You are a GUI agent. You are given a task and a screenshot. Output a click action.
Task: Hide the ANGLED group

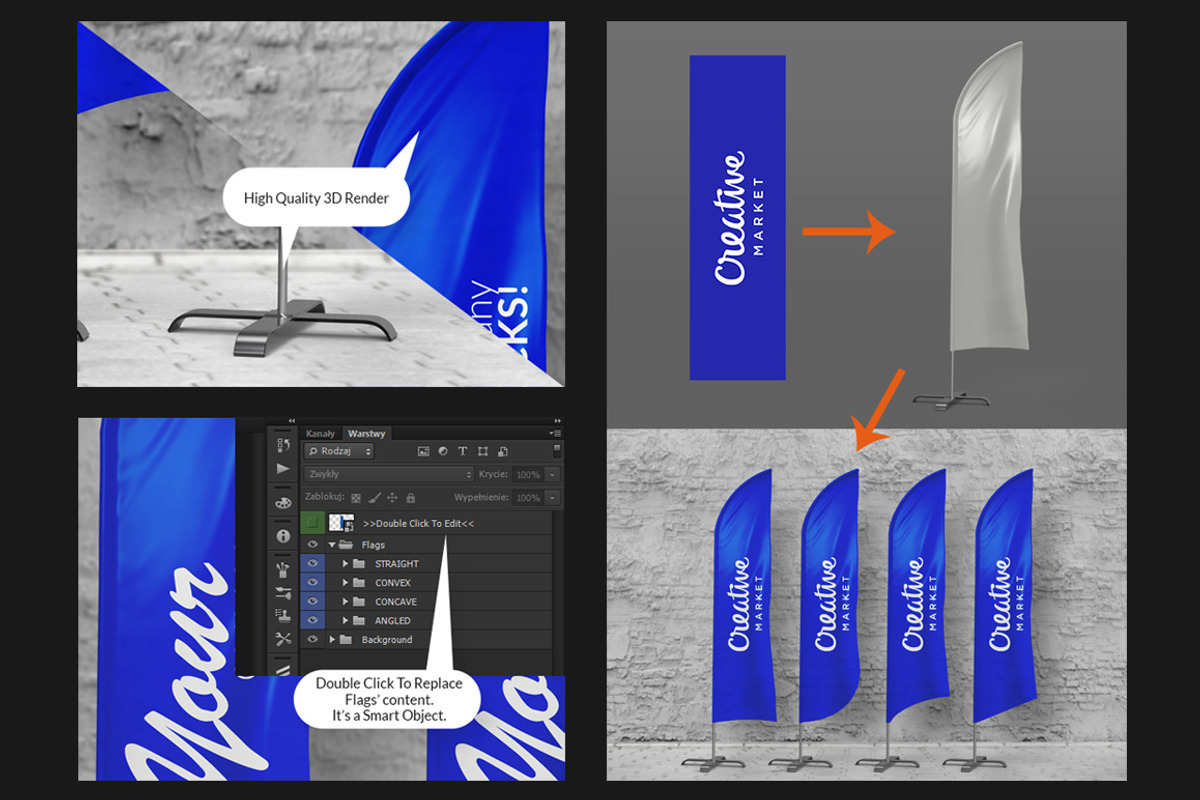pos(312,620)
